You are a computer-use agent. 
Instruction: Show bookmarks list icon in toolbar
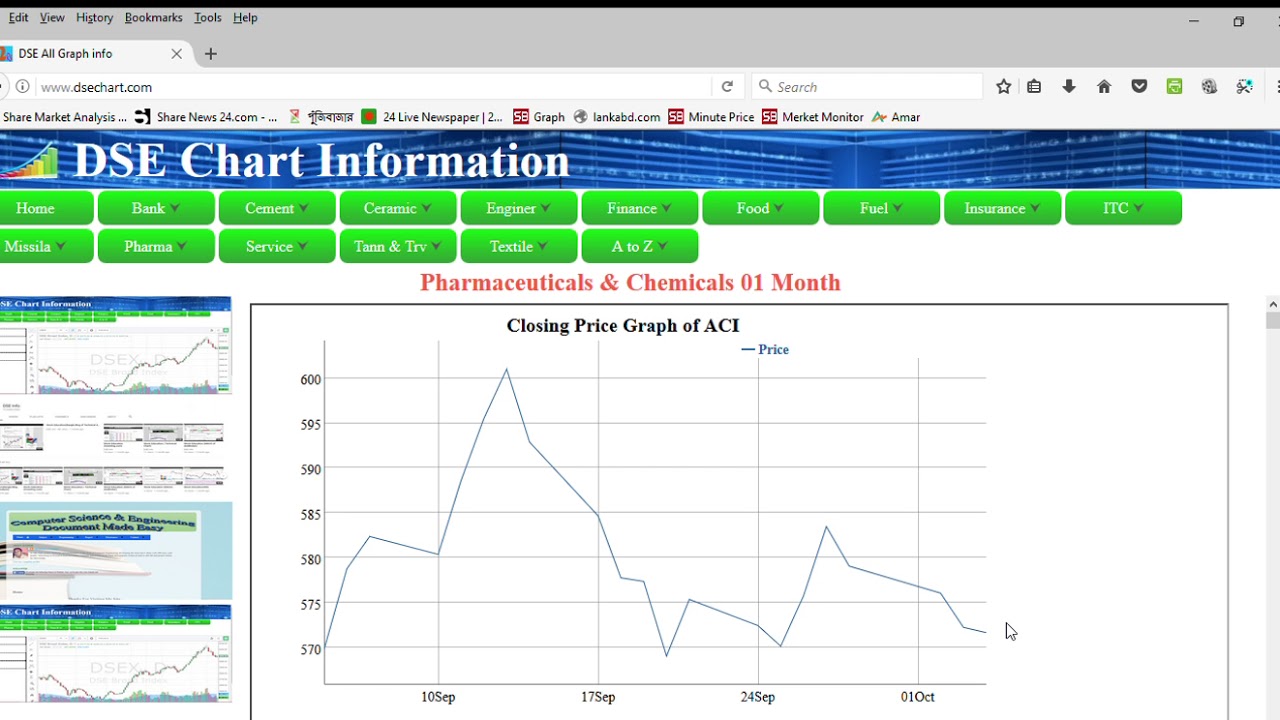pos(1034,87)
